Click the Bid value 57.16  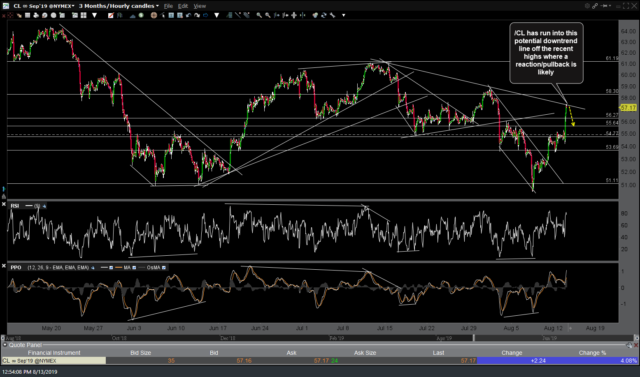(x=244, y=361)
